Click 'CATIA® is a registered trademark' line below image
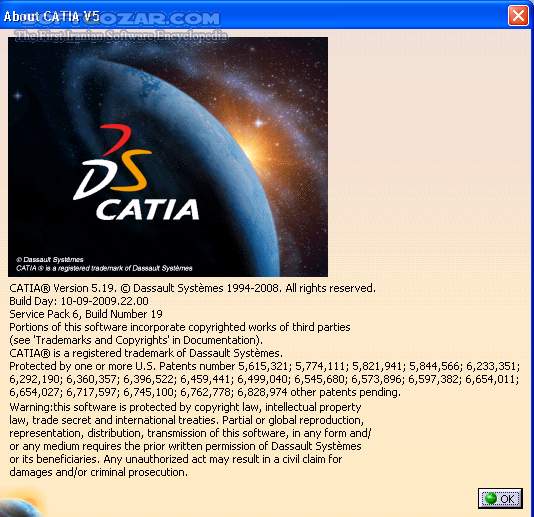 [146, 353]
